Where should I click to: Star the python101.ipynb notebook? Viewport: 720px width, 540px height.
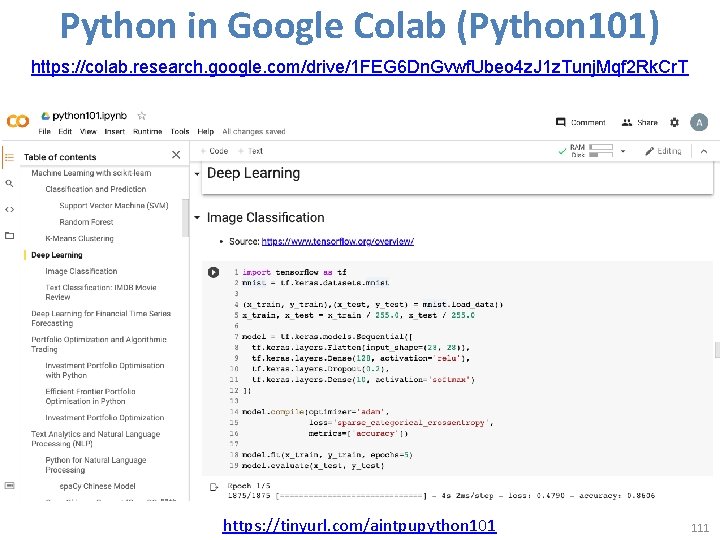click(x=142, y=116)
